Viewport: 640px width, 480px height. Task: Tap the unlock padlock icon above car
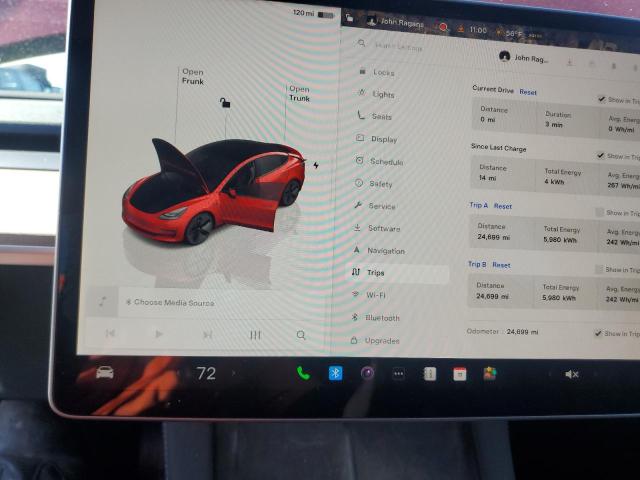coord(225,102)
